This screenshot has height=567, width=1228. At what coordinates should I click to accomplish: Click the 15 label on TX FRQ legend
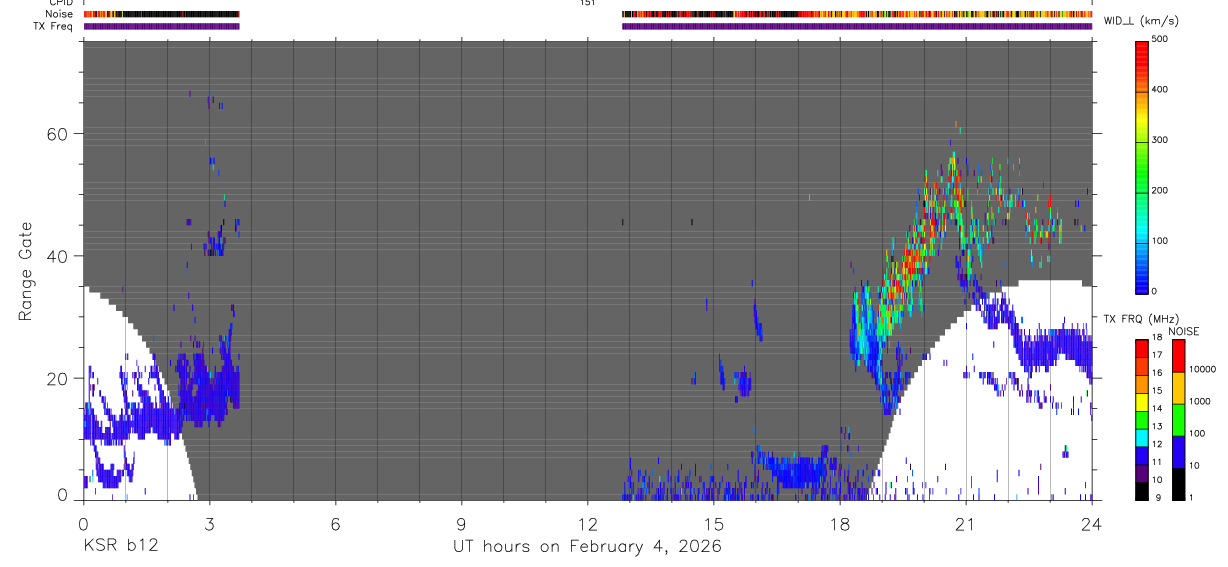[x=1156, y=391]
